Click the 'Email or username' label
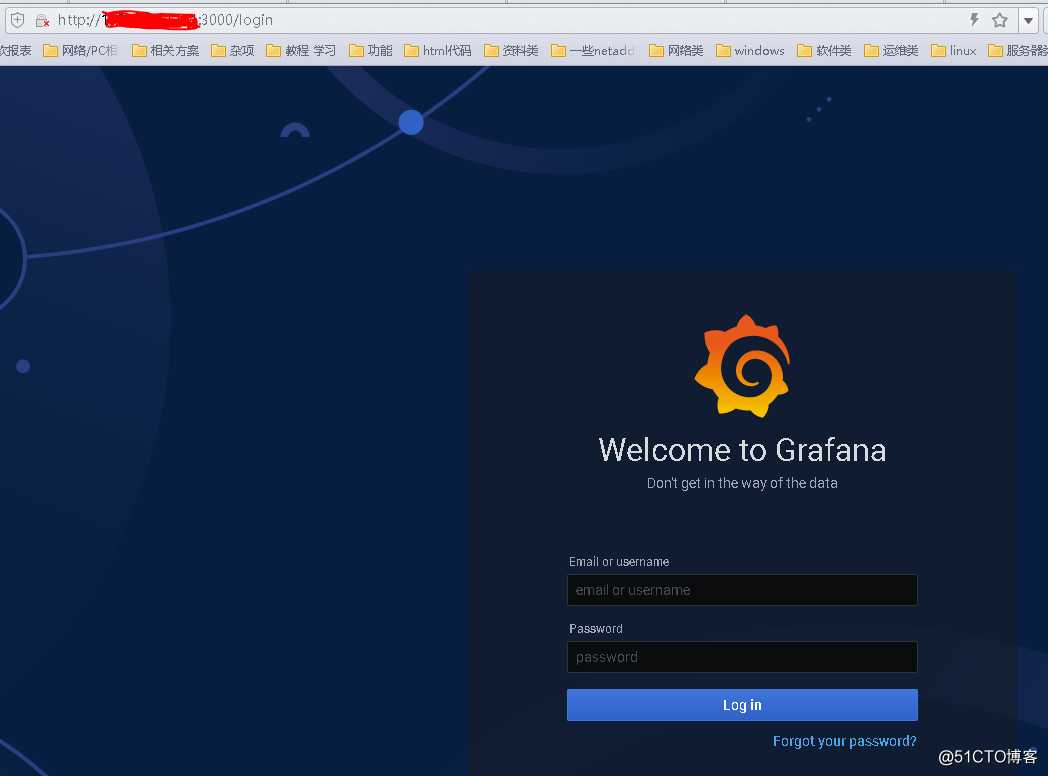 [619, 561]
